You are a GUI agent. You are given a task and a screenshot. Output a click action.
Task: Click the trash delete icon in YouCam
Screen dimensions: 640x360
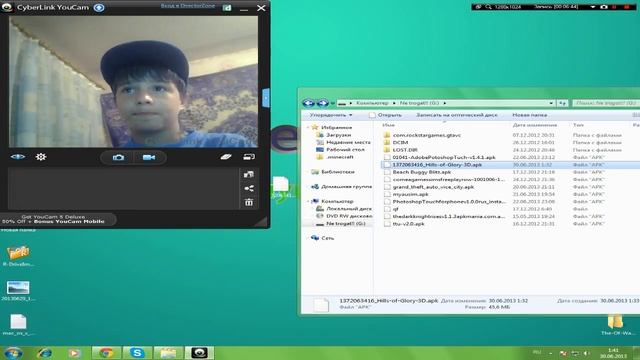[x=249, y=202]
